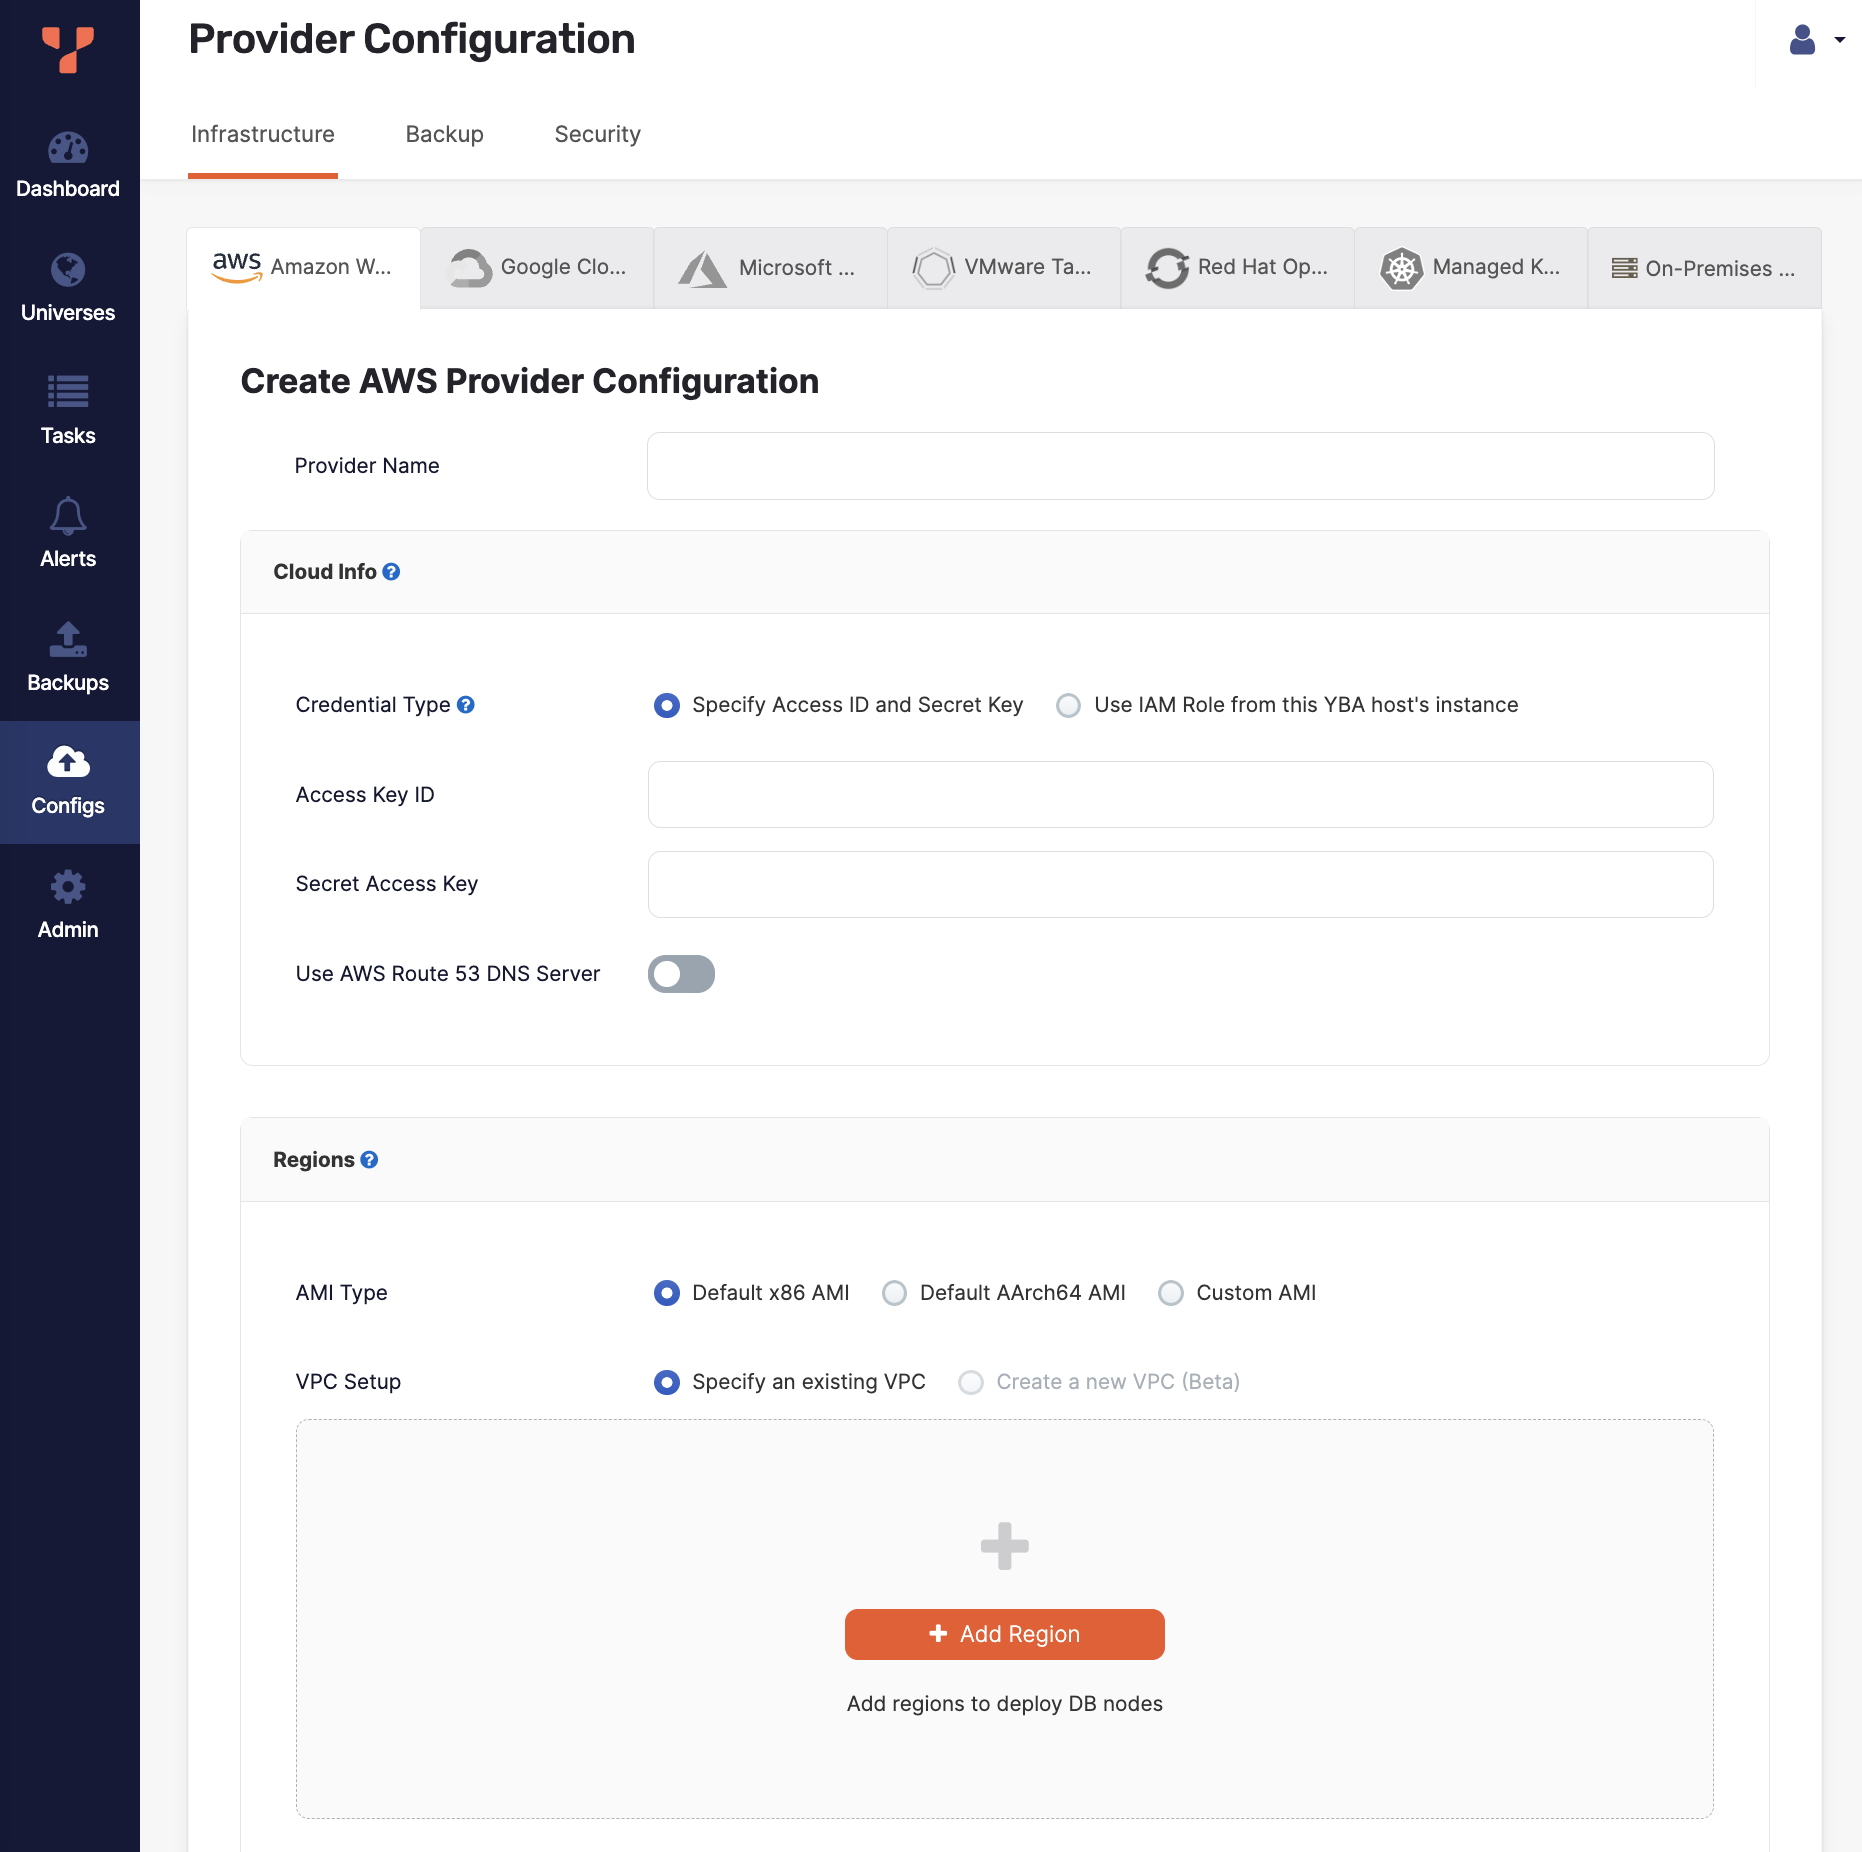Image resolution: width=1862 pixels, height=1852 pixels.
Task: Select the Microsoft Azure provider tab
Action: click(x=770, y=268)
